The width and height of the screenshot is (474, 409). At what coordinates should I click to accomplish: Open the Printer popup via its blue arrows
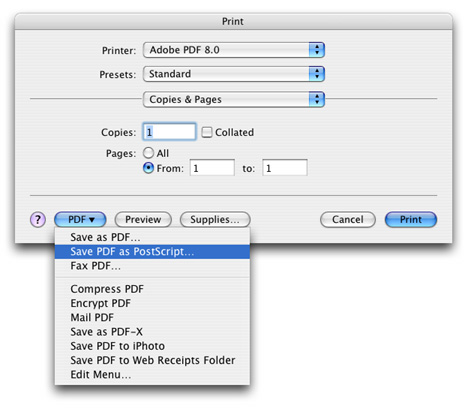point(317,50)
